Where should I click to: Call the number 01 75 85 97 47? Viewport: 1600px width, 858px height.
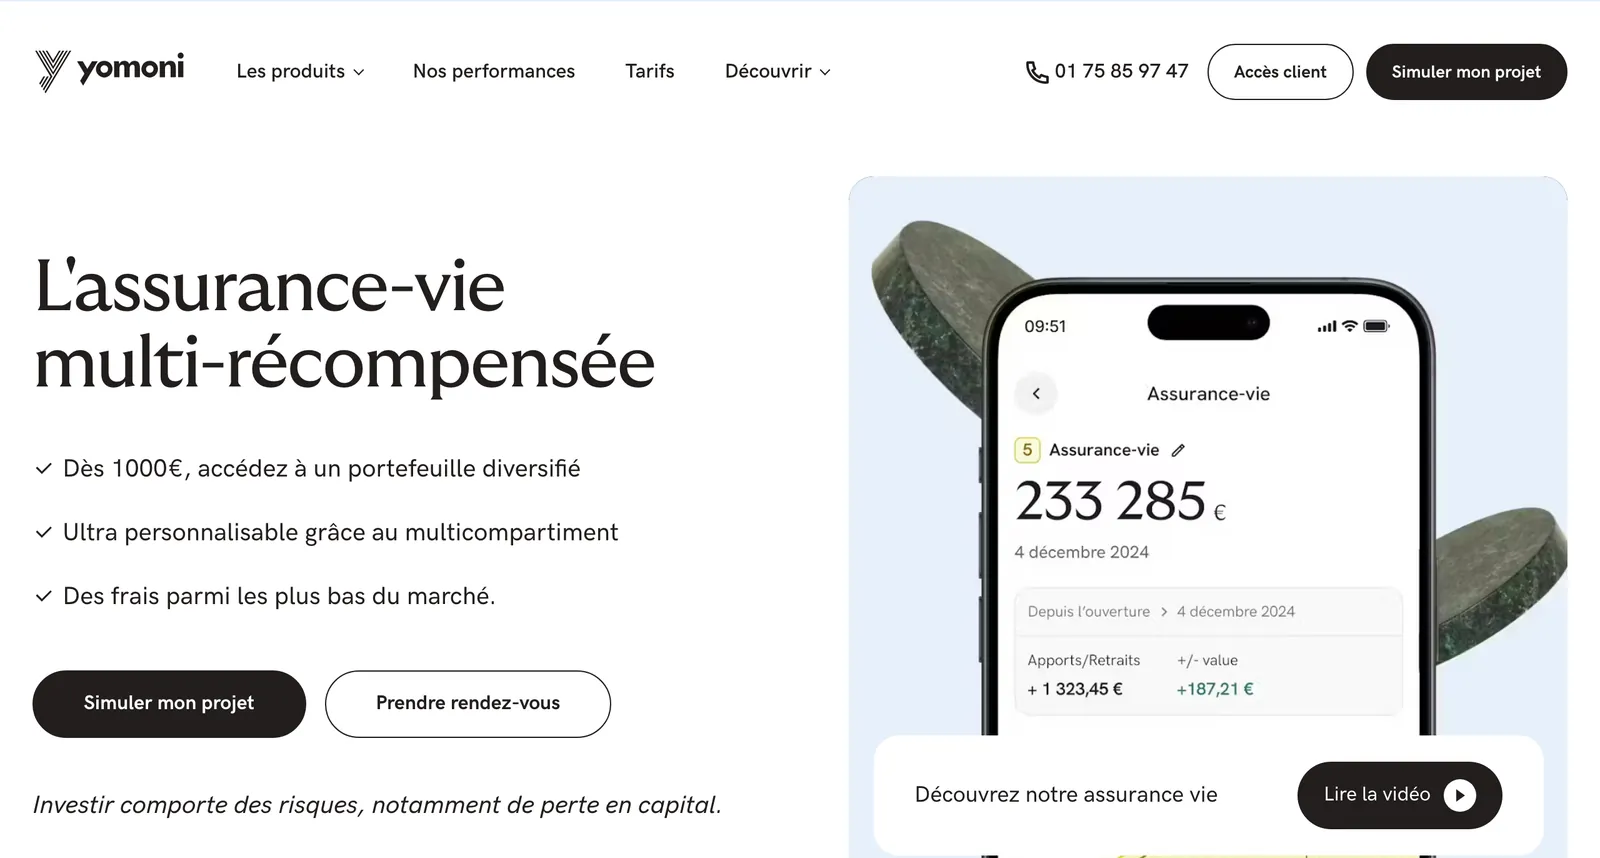pos(1121,71)
